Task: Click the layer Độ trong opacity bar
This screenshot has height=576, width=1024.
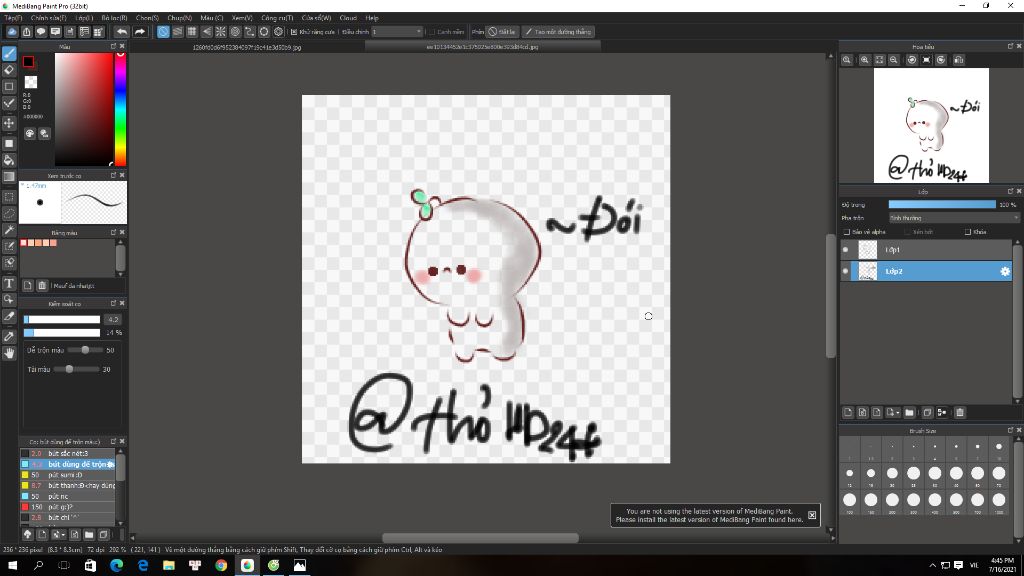Action: [942, 204]
